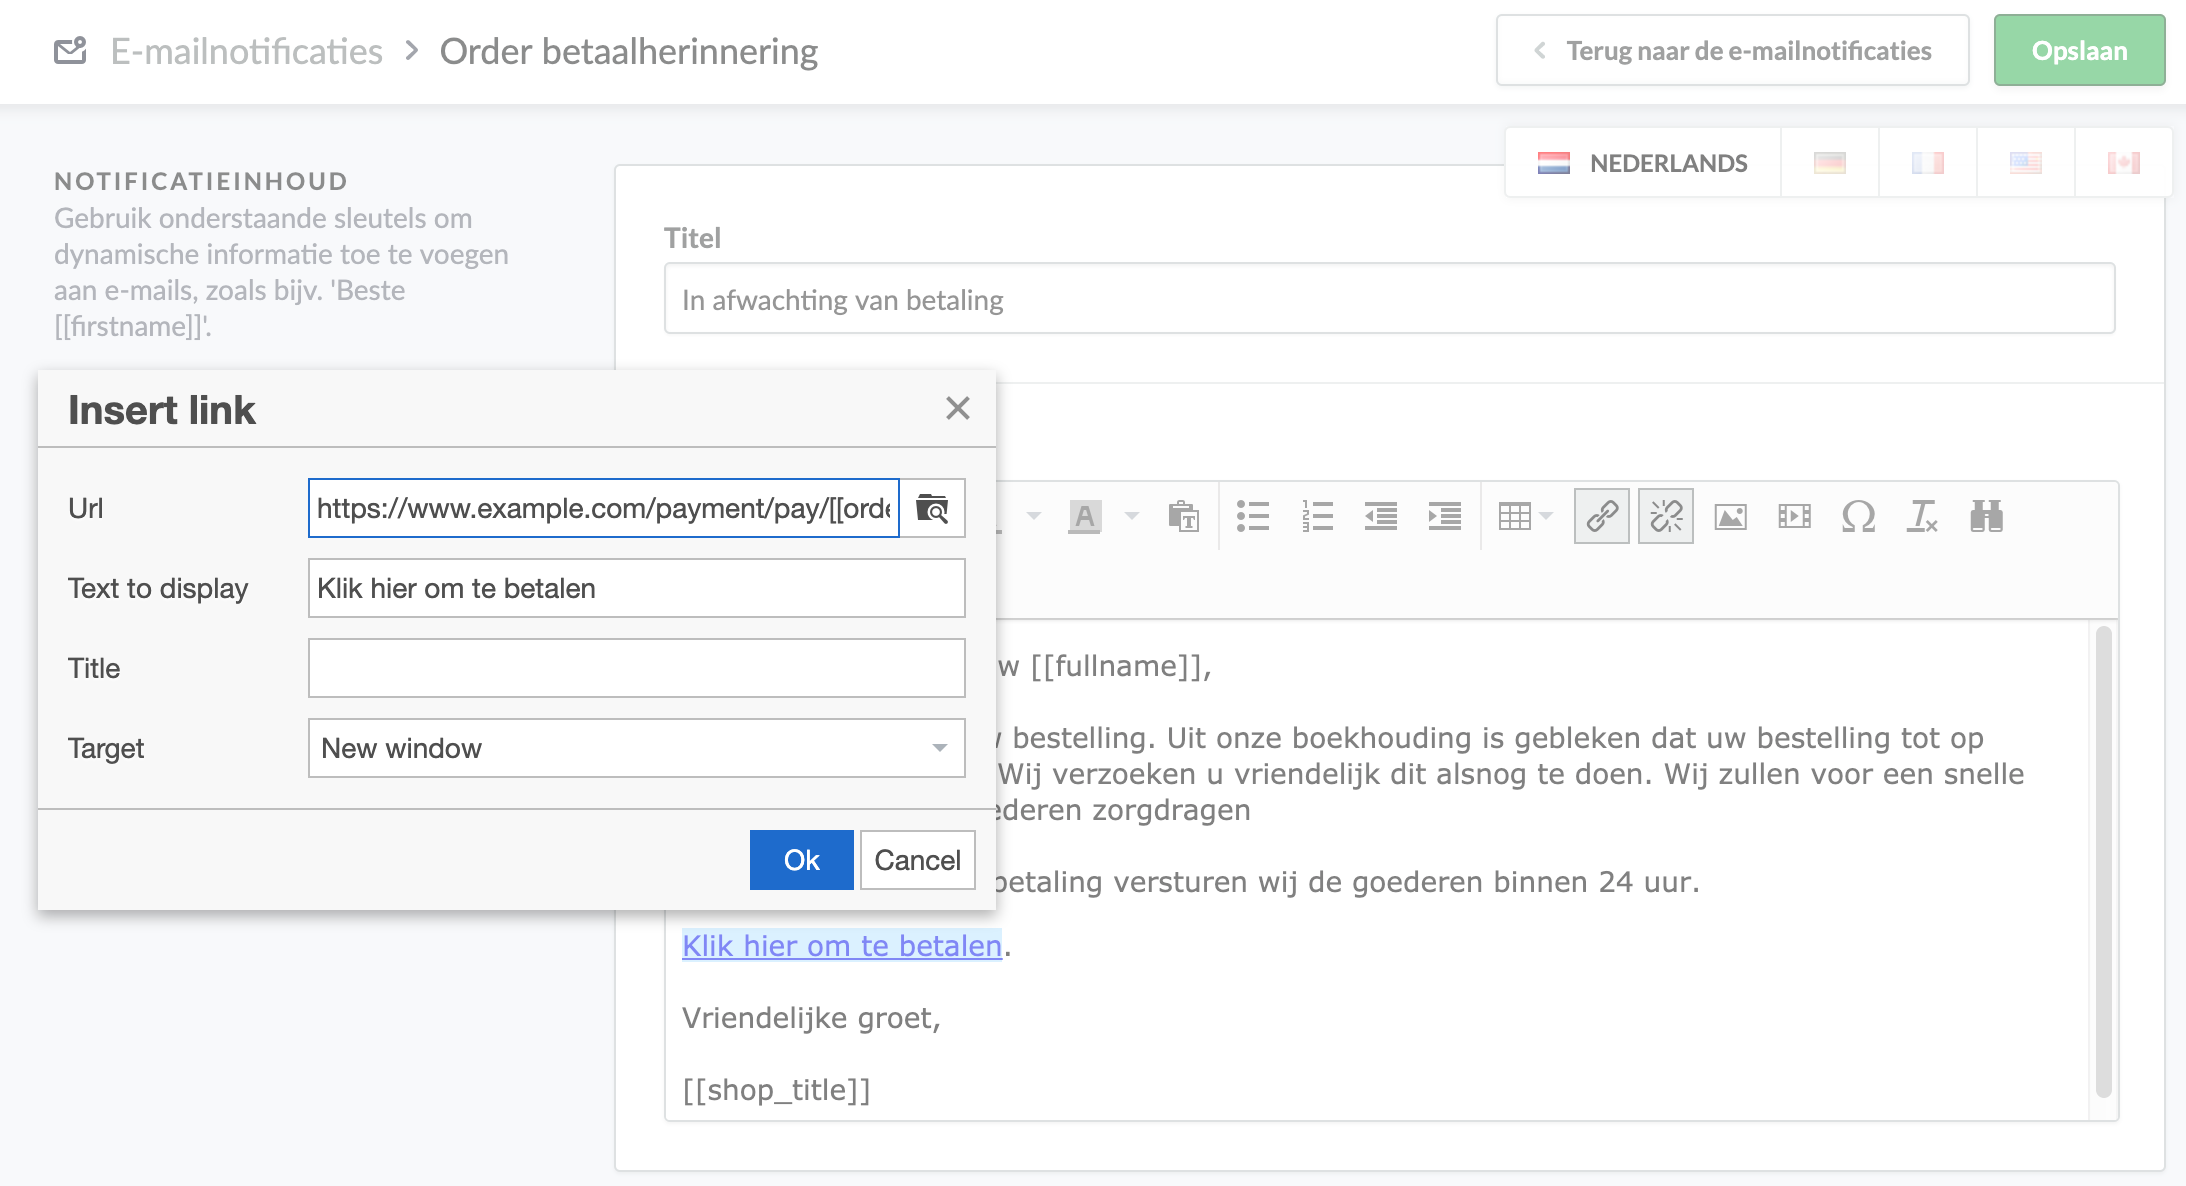Click 'Vriendelijke groet,' line in editor

pyautogui.click(x=811, y=1017)
